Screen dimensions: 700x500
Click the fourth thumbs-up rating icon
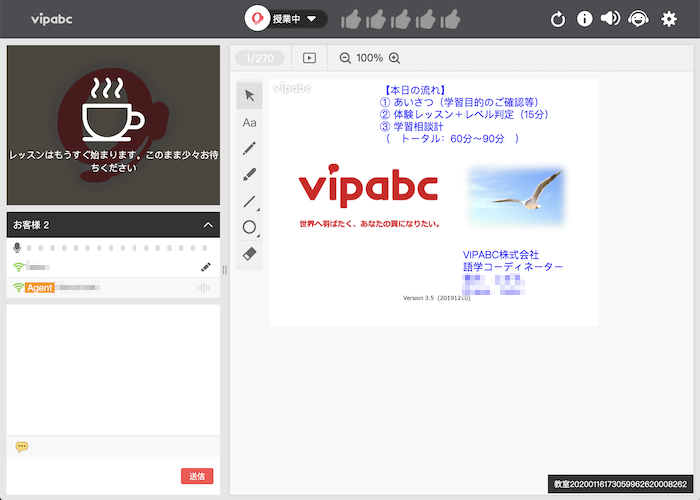tap(425, 19)
